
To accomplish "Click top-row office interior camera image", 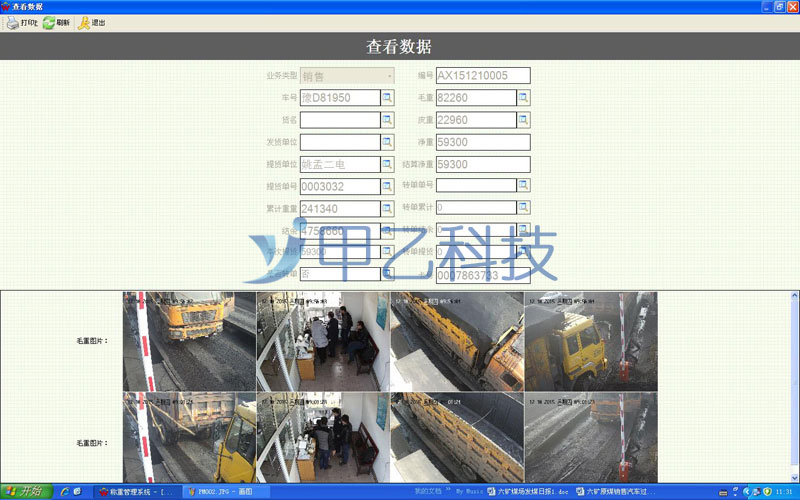I will [323, 340].
